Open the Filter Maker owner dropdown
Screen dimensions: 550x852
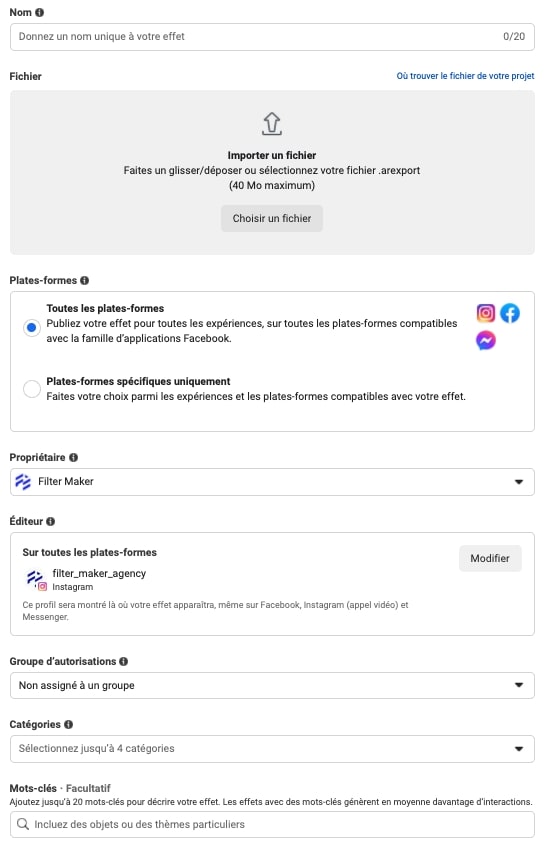tap(272, 482)
